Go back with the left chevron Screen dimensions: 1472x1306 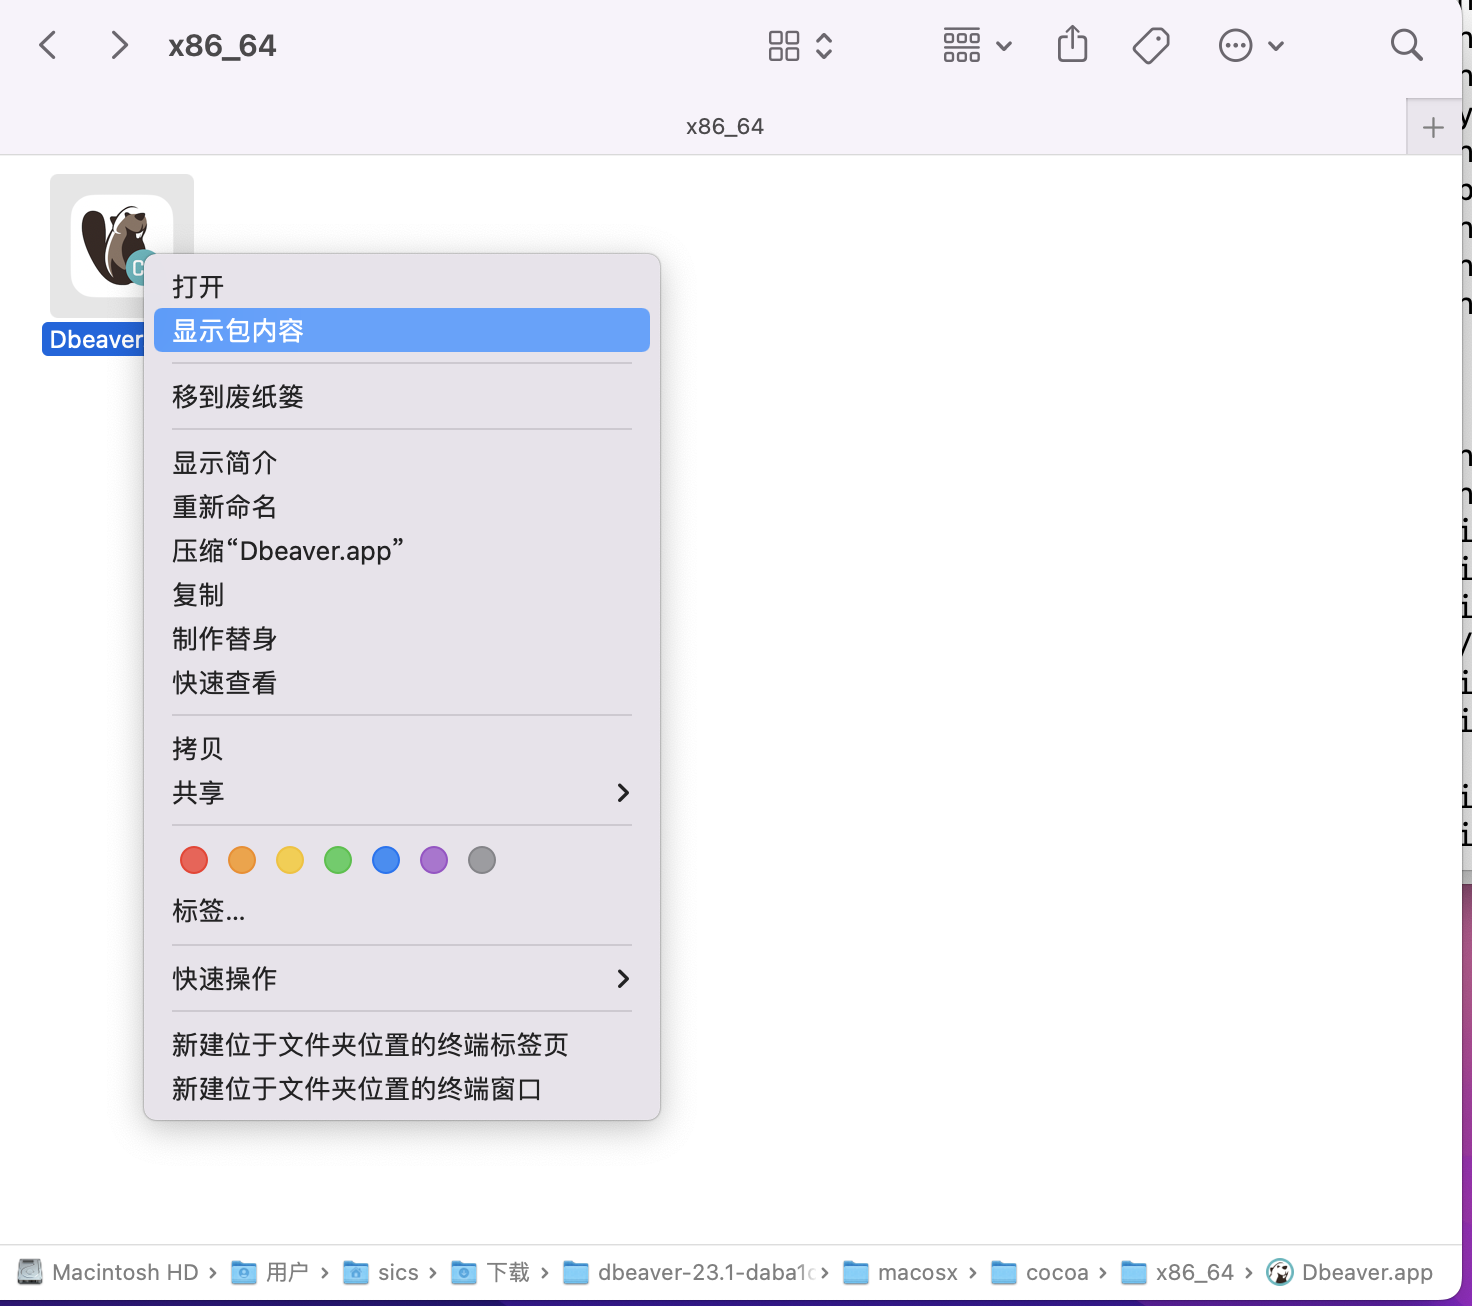click(x=47, y=45)
